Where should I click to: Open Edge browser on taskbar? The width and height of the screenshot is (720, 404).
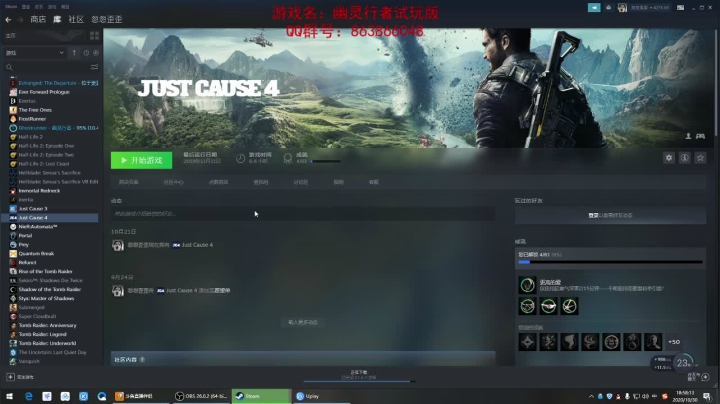(x=28, y=396)
